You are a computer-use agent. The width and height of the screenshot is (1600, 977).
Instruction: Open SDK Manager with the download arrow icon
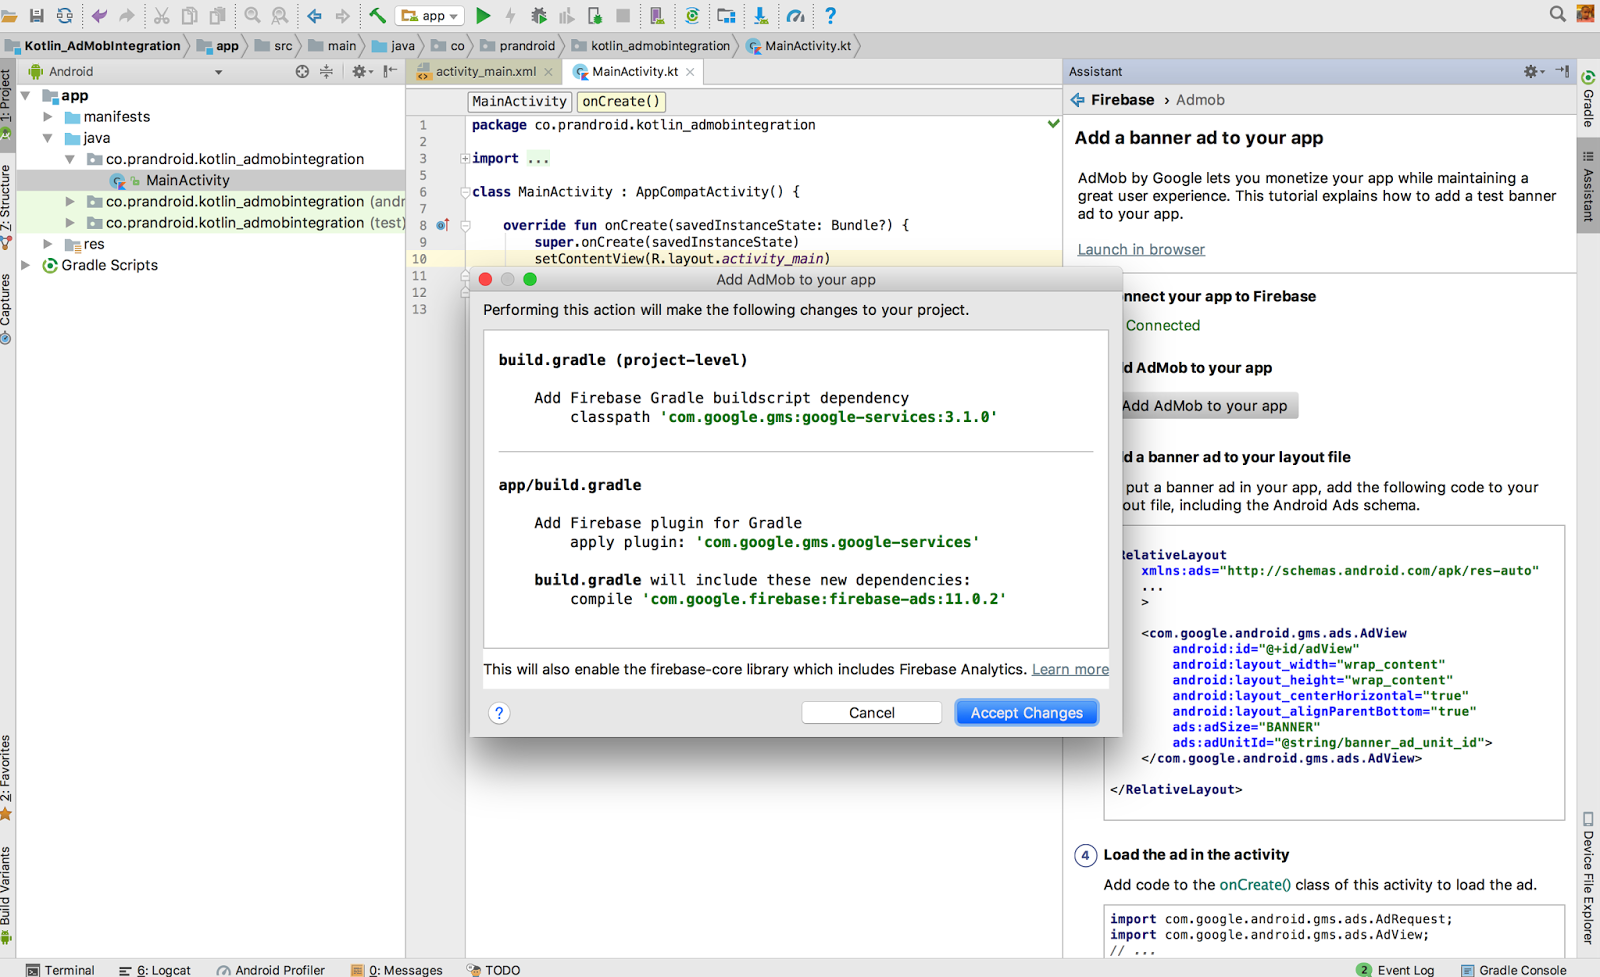(x=761, y=15)
